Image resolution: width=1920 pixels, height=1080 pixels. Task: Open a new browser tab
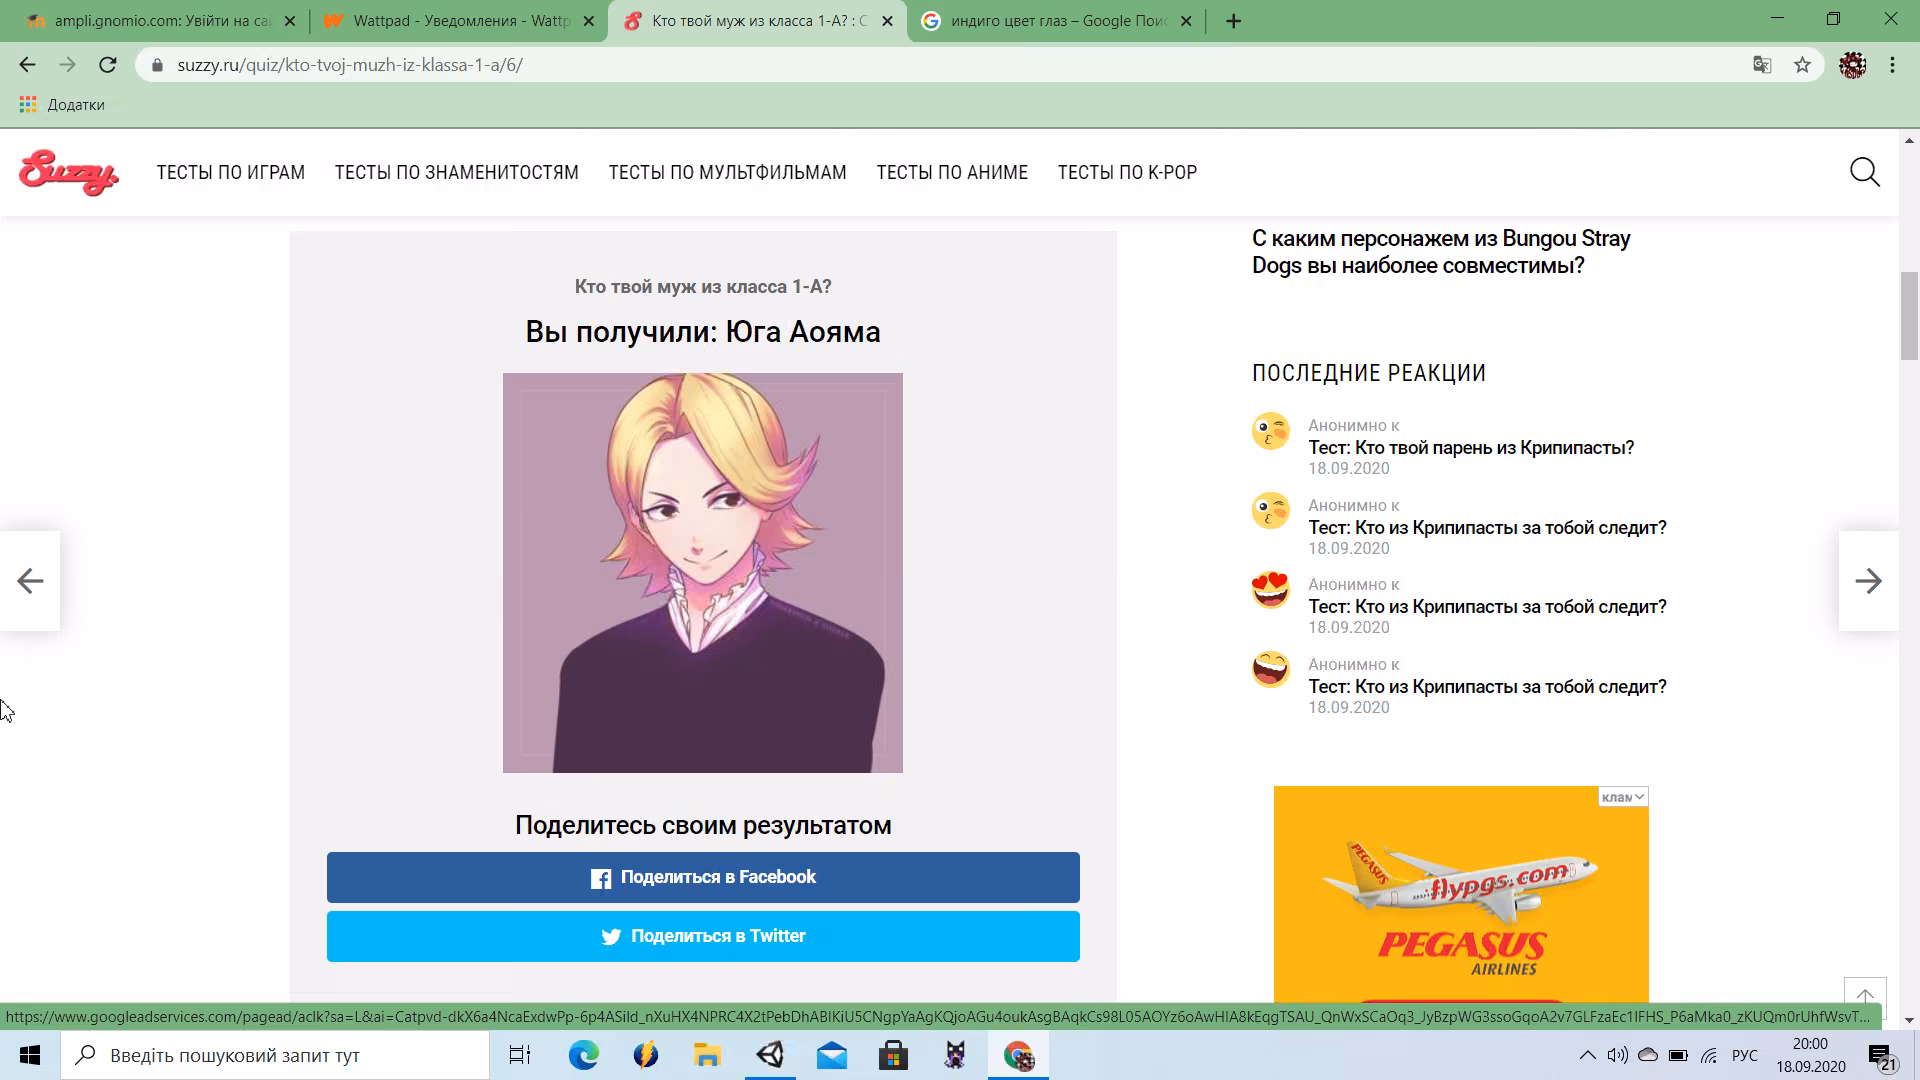coord(1233,21)
